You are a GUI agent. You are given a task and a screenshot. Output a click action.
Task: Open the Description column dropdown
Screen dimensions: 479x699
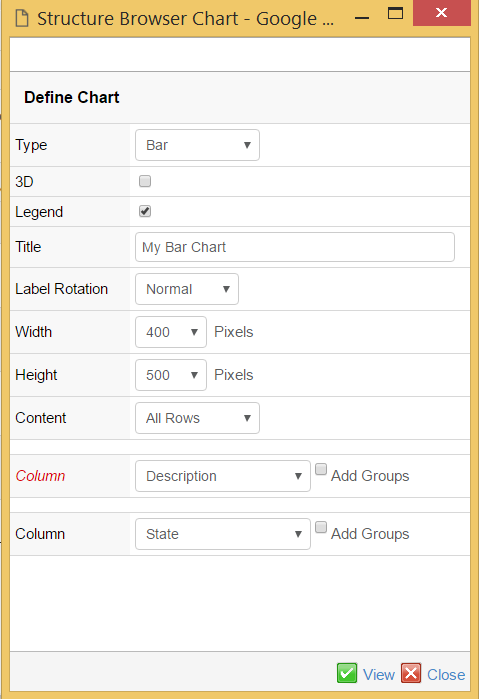223,476
